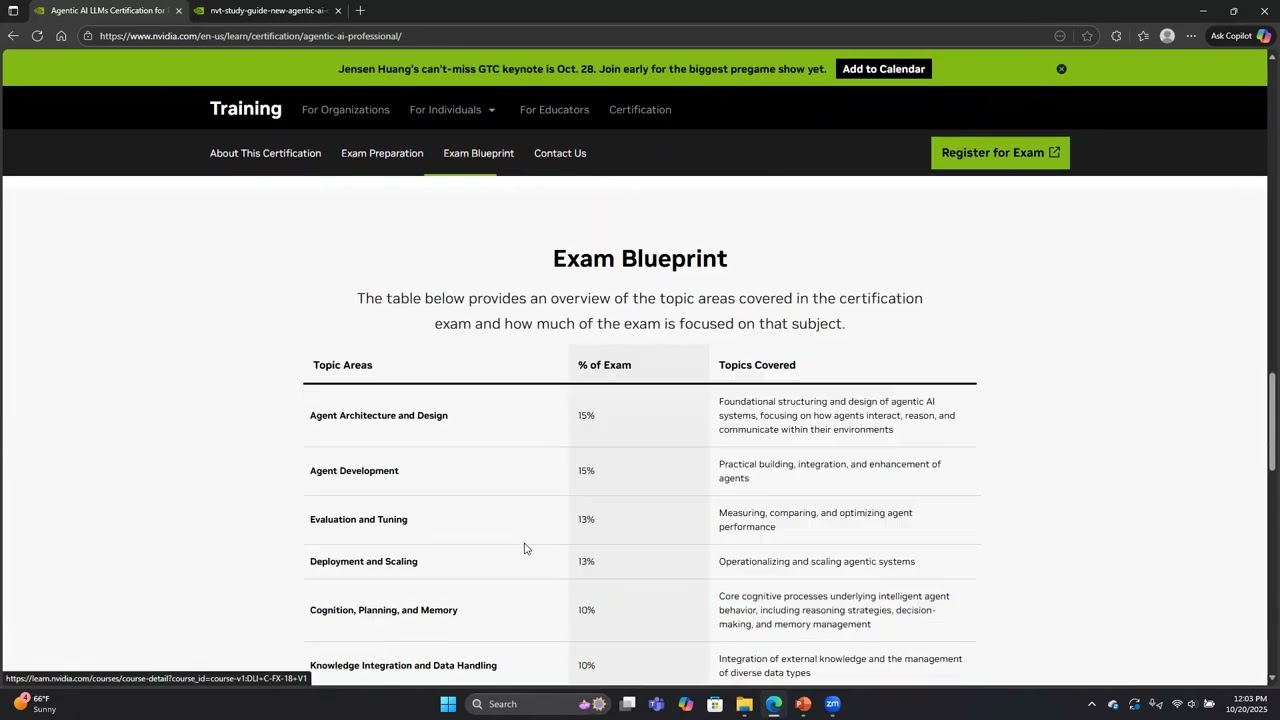Click the Training heading link
The image size is (1280, 720).
[246, 109]
